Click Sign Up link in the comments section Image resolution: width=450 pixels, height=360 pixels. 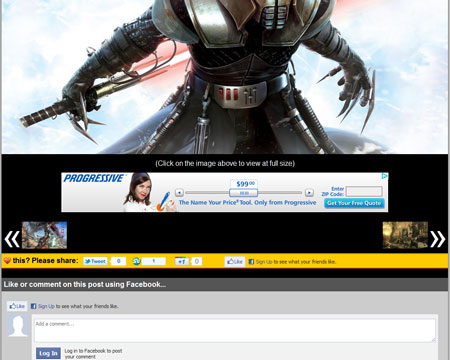tap(46, 306)
